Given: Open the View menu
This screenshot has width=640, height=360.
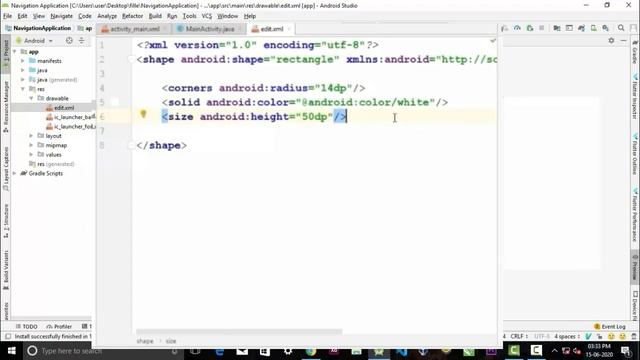Looking at the screenshot, I should 39,16.
